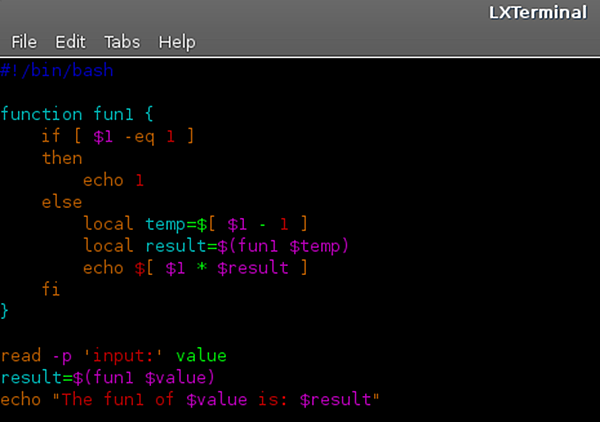Click the "echo $[ $1 * $result ]" line
The height and width of the screenshot is (422, 600).
[x=195, y=268]
